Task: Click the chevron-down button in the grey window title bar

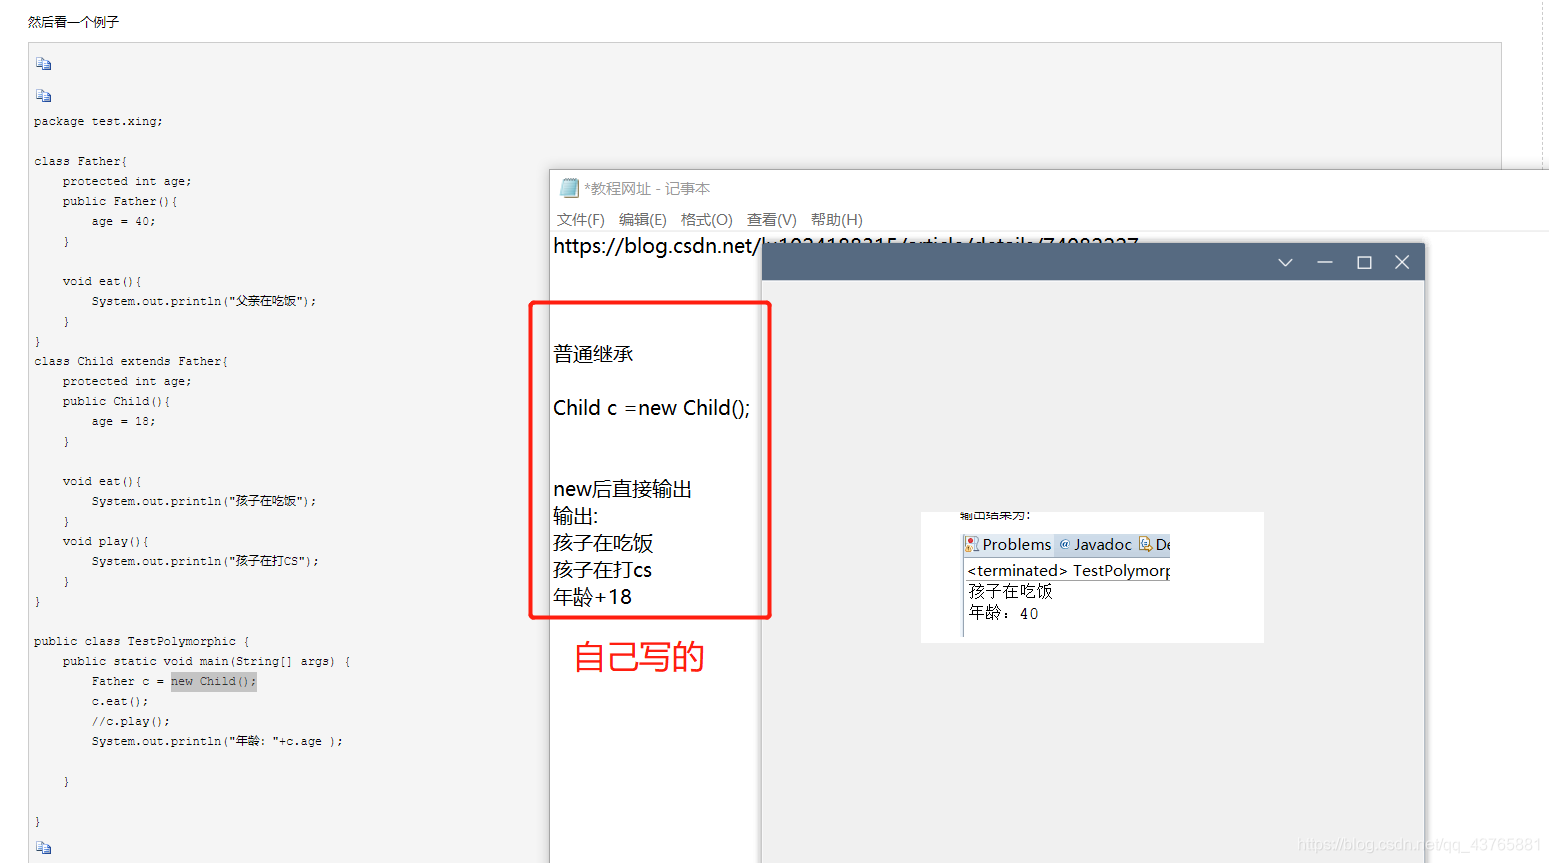Action: (x=1285, y=262)
